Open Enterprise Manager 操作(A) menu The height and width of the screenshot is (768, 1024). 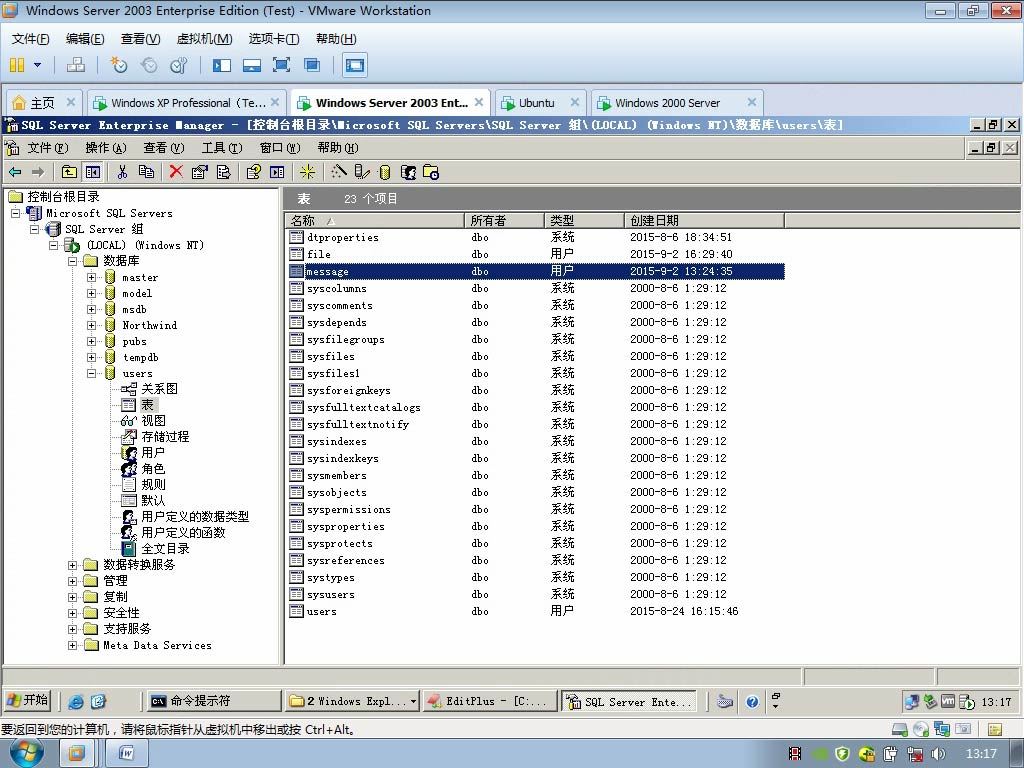(x=106, y=148)
